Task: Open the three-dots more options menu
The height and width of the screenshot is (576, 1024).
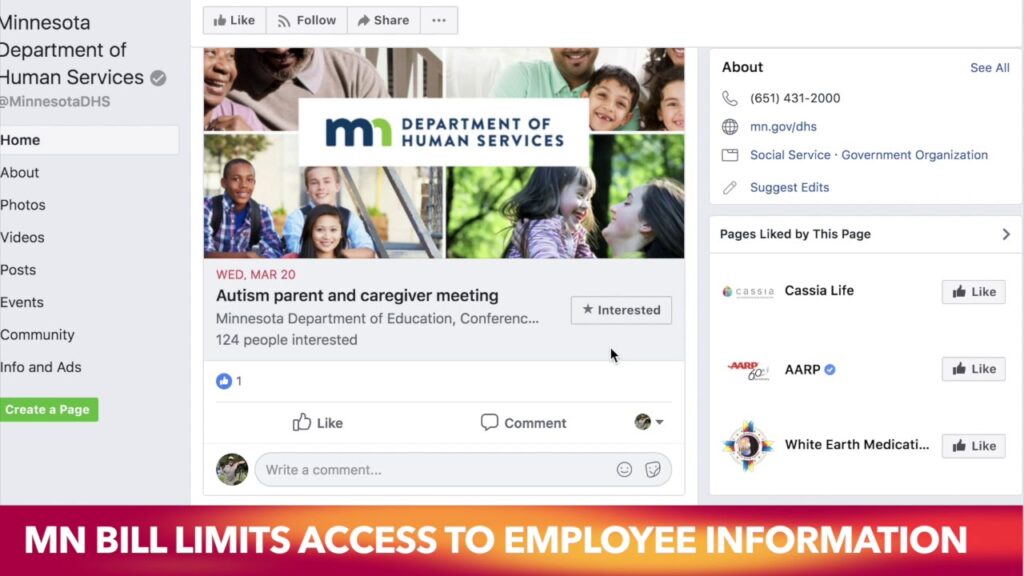Action: point(439,20)
